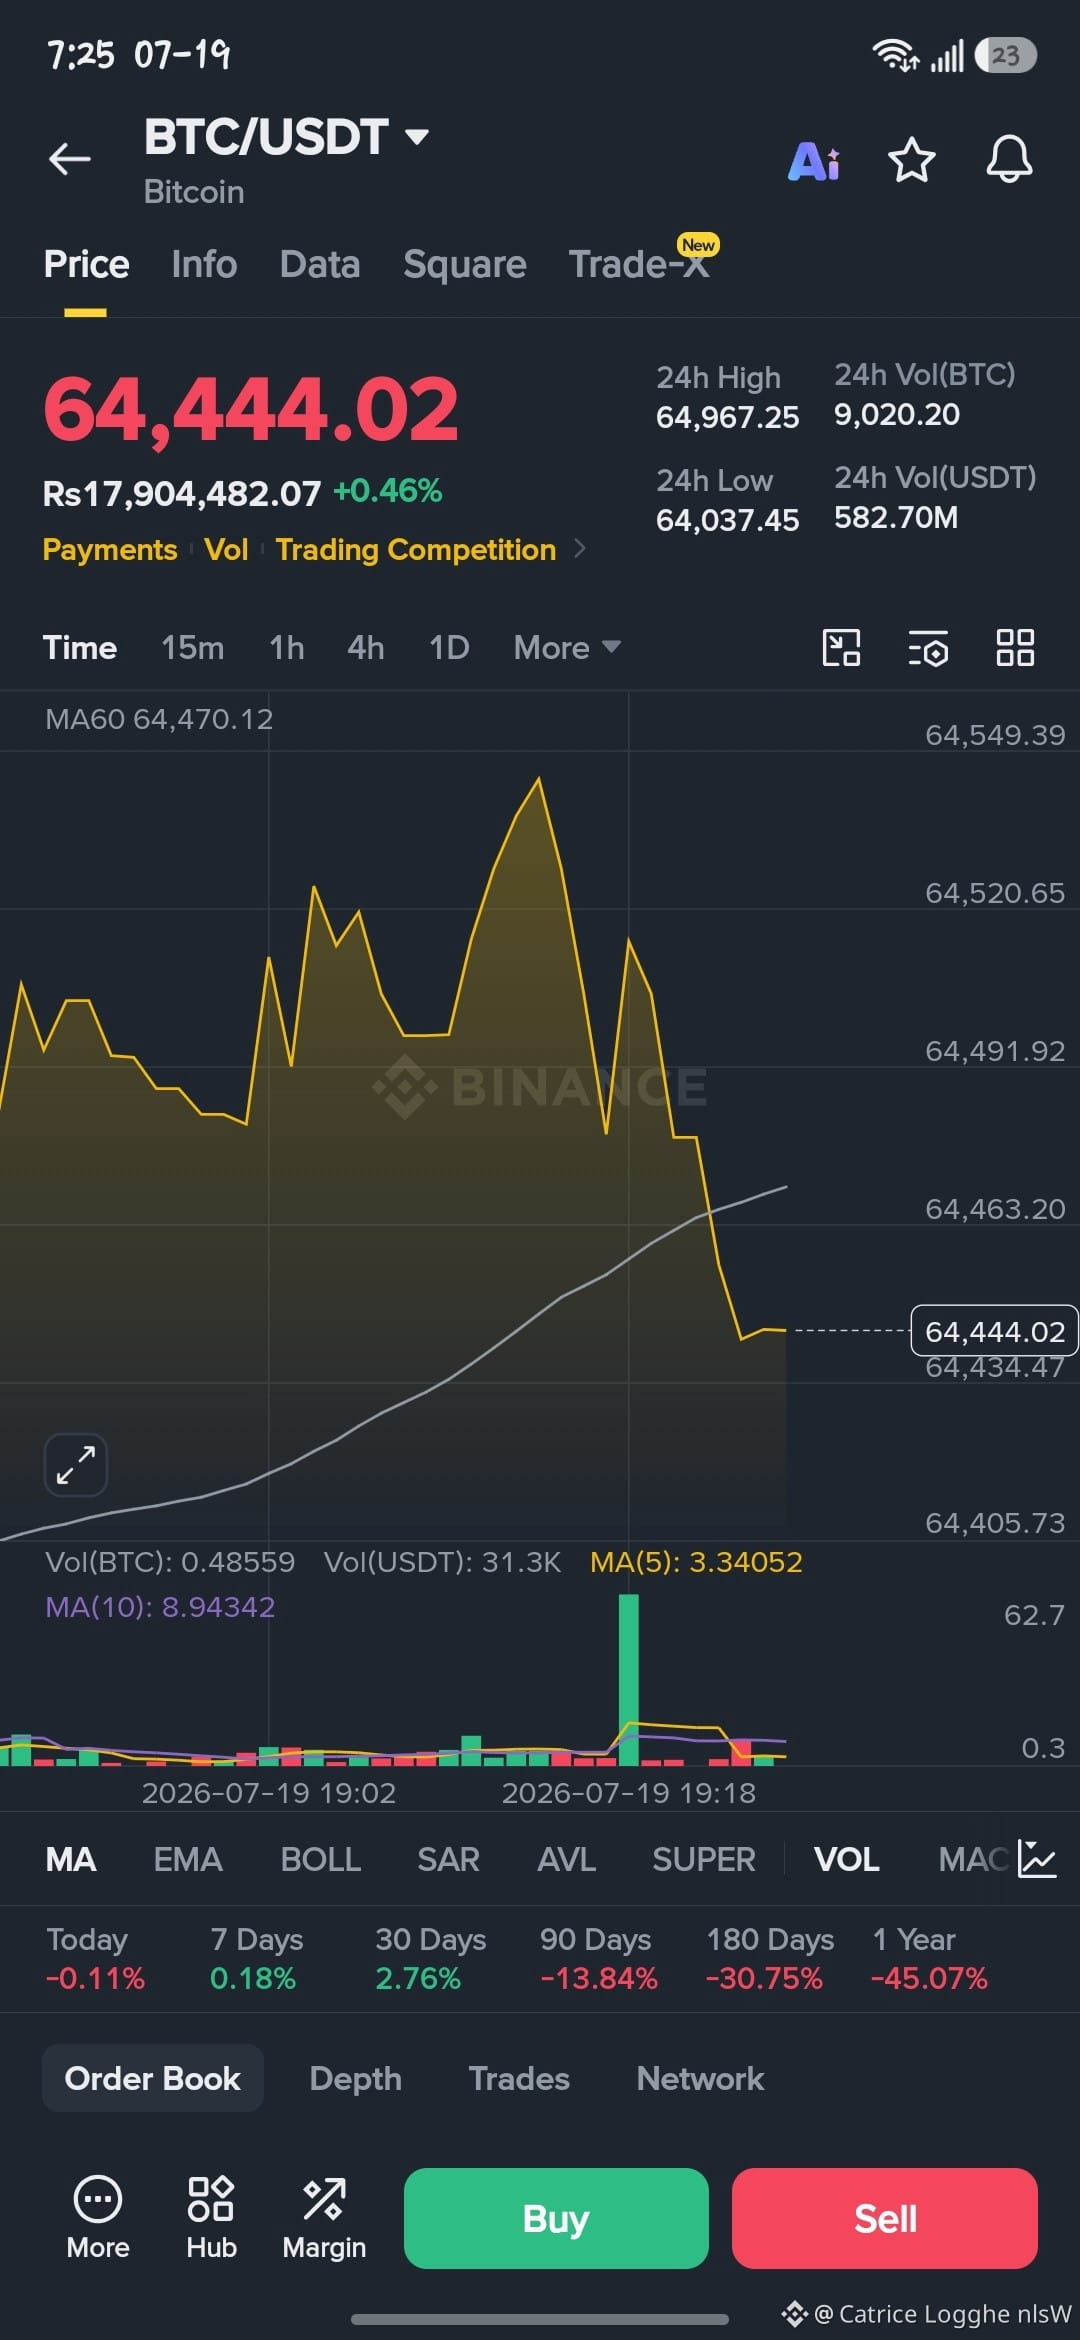Image resolution: width=1080 pixels, height=2340 pixels.
Task: Go back with the left arrow icon
Action: (x=70, y=158)
